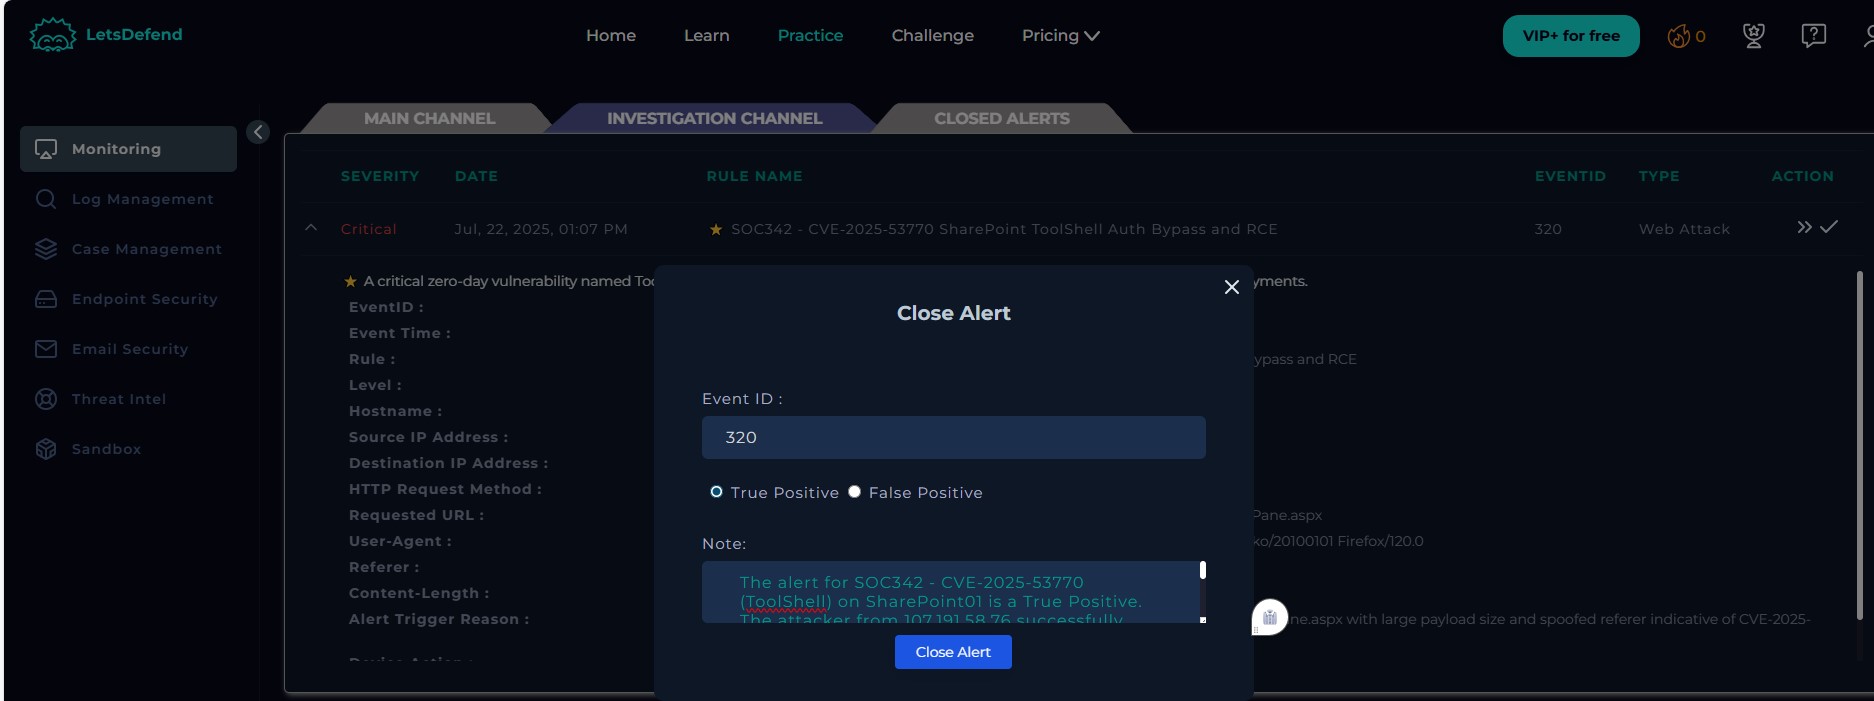
Task: Open Log Management magnifier icon
Action: tap(46, 199)
